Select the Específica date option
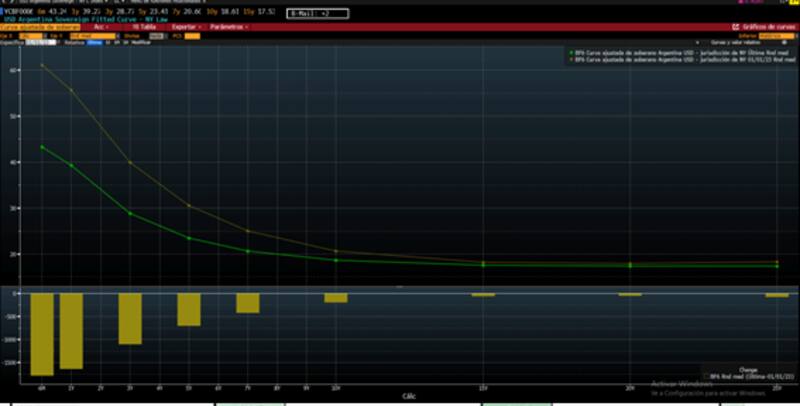The image size is (800, 406). tap(12, 43)
